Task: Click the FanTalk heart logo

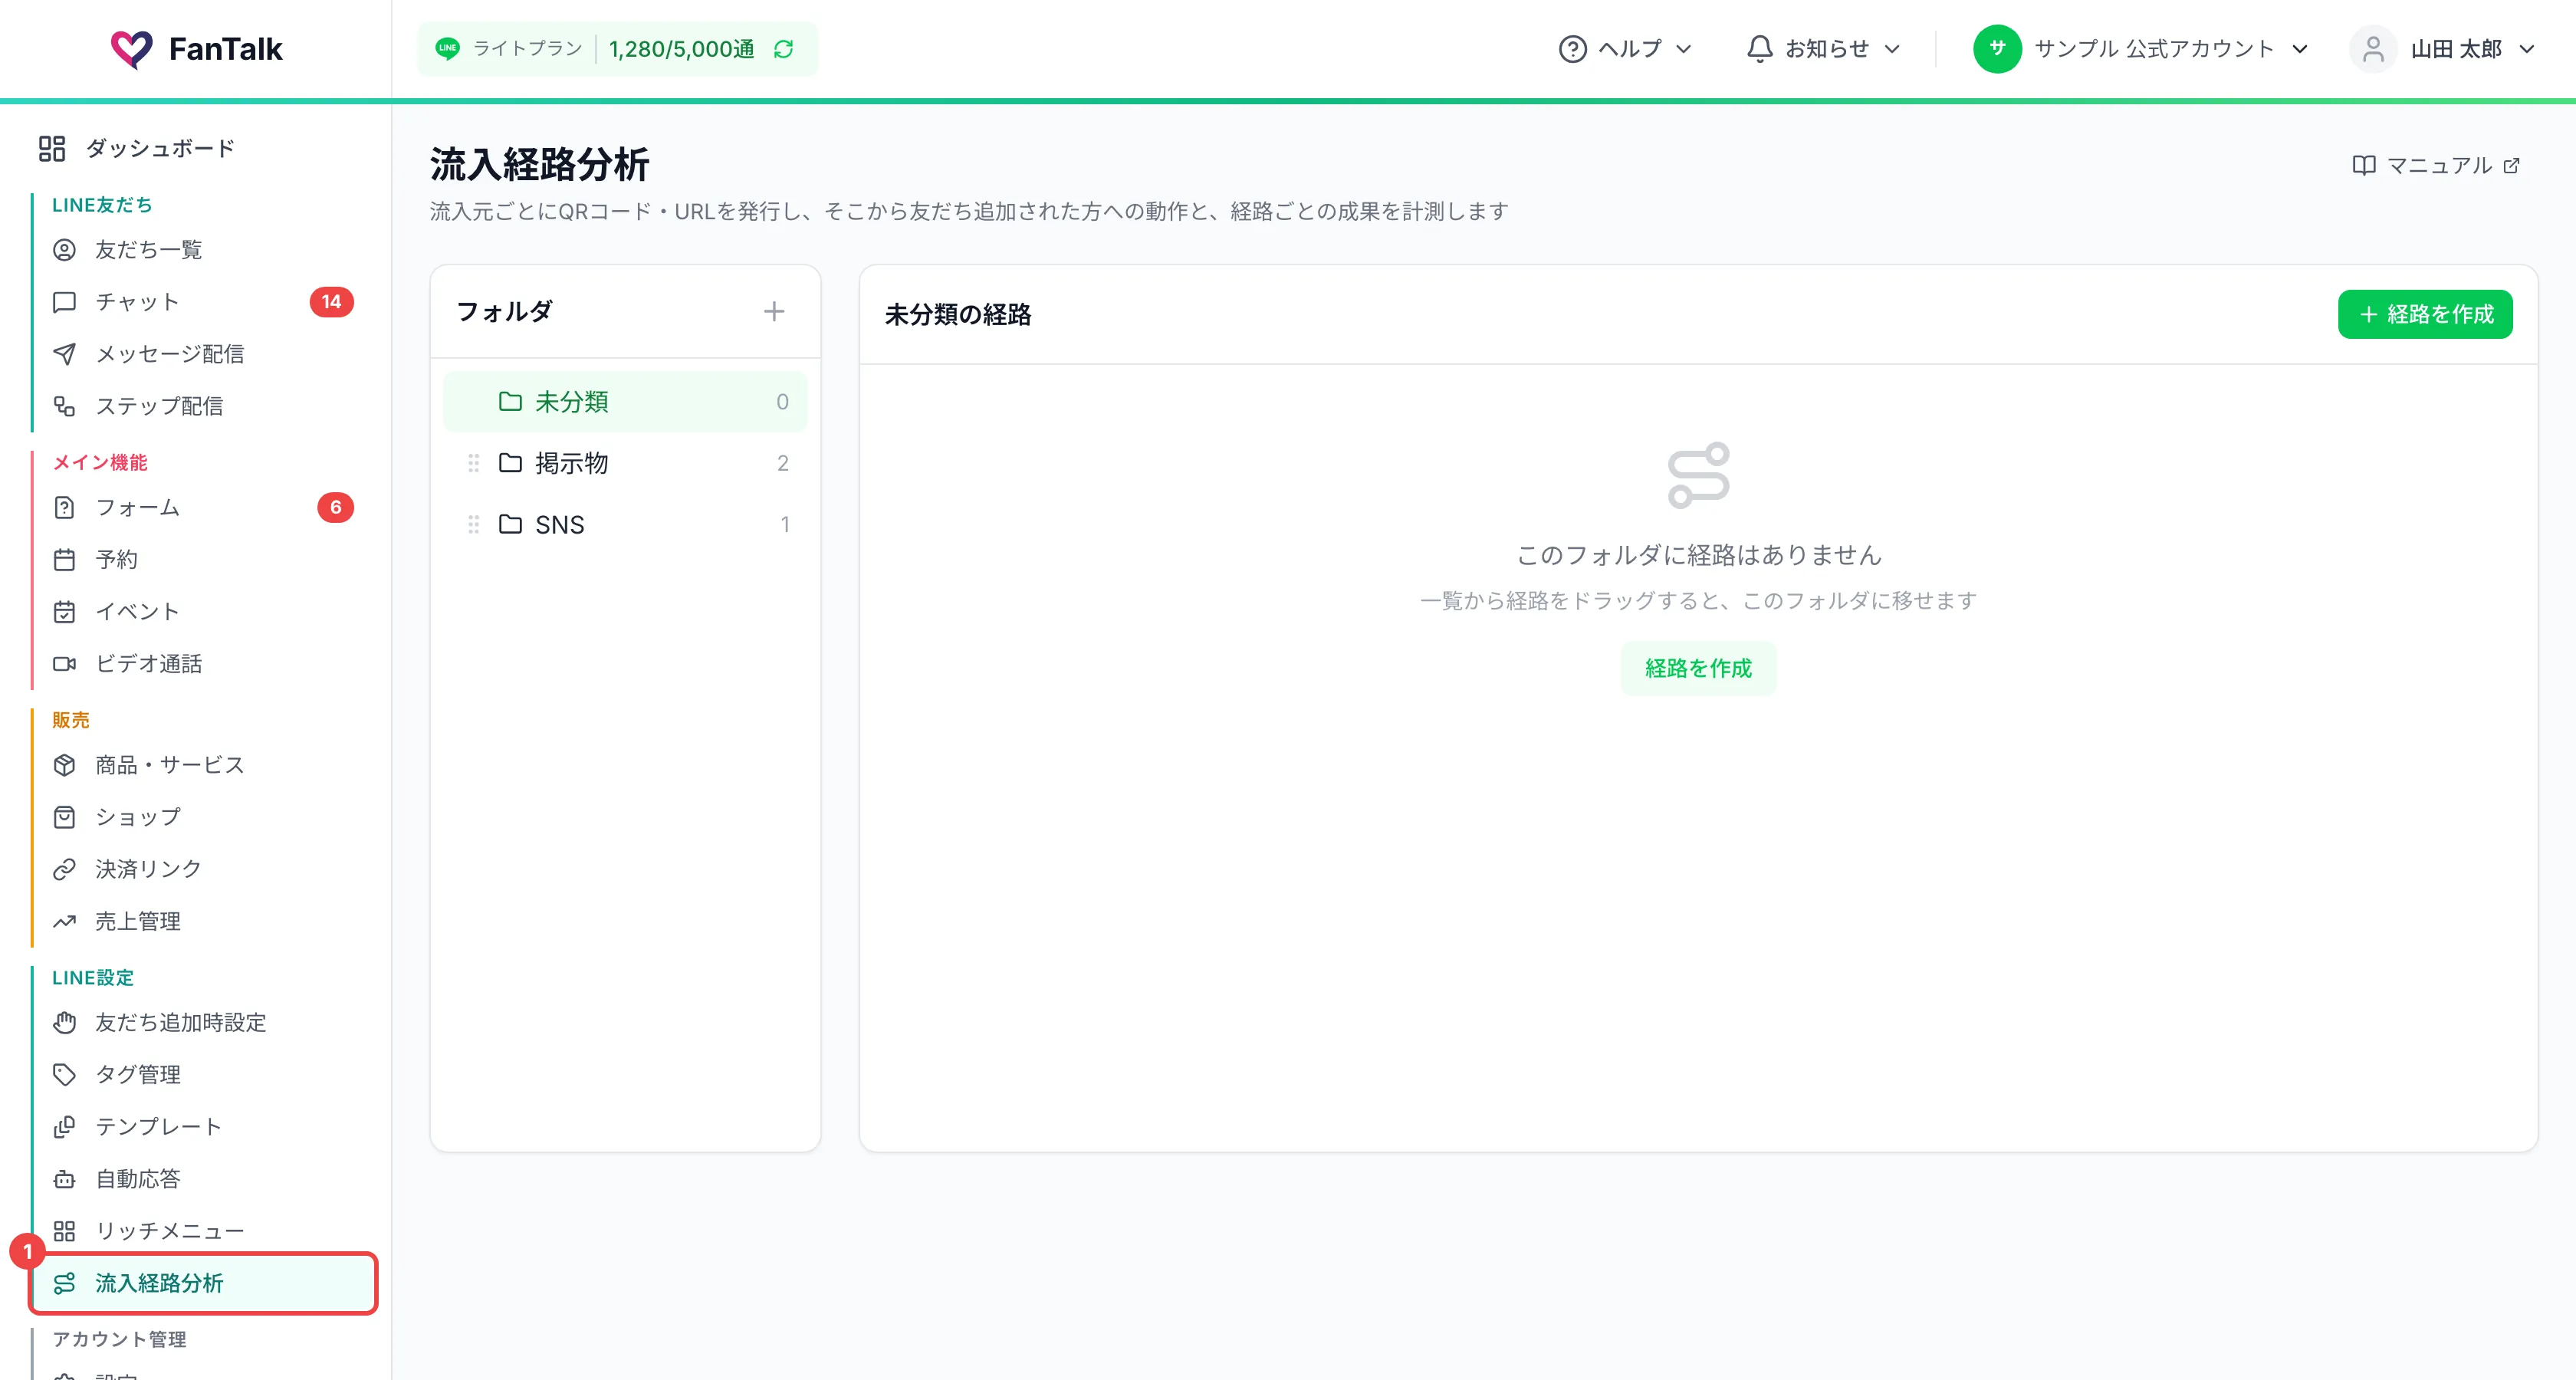Action: [131, 49]
